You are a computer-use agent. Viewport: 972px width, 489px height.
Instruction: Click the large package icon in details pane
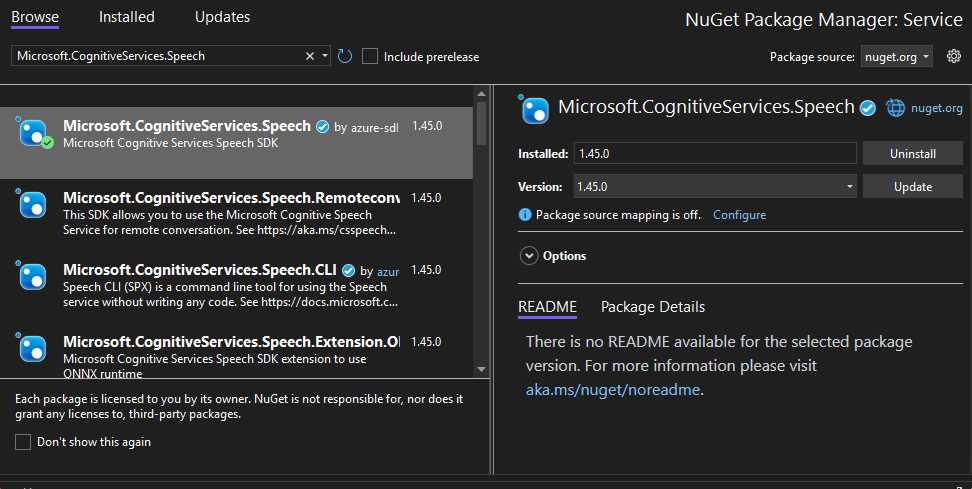(x=534, y=110)
